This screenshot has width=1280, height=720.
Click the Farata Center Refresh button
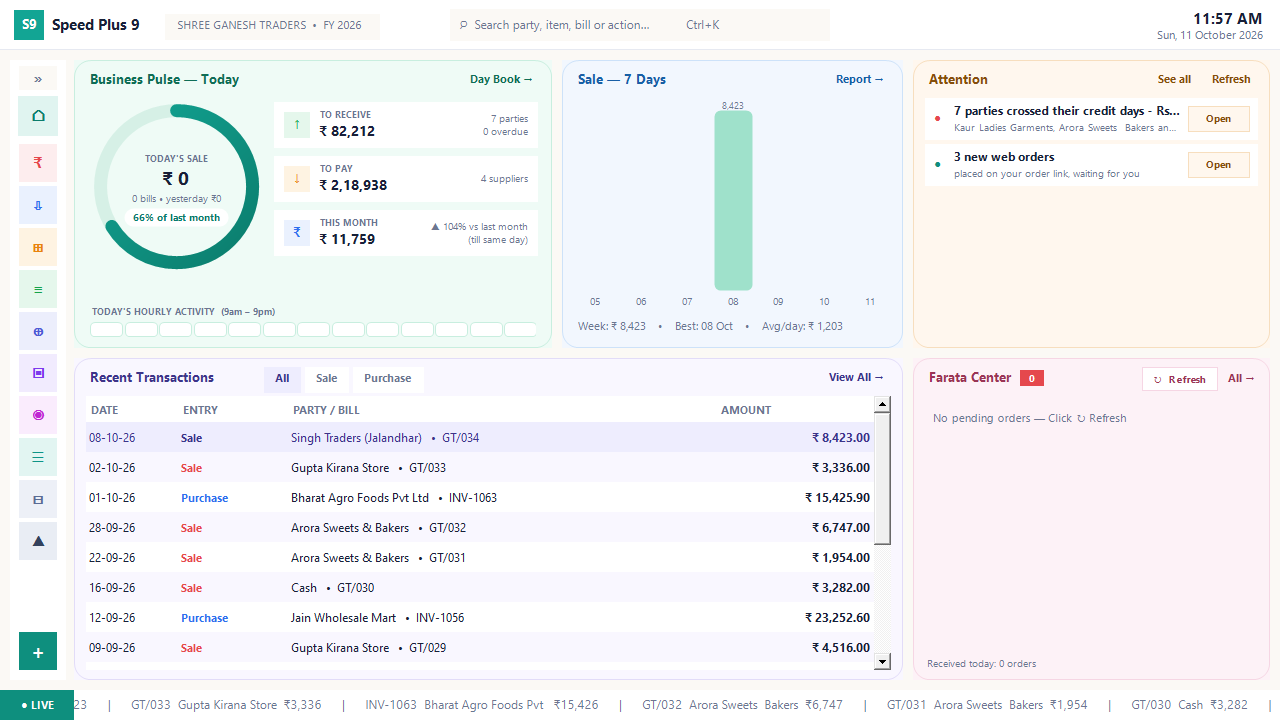tap(1180, 379)
